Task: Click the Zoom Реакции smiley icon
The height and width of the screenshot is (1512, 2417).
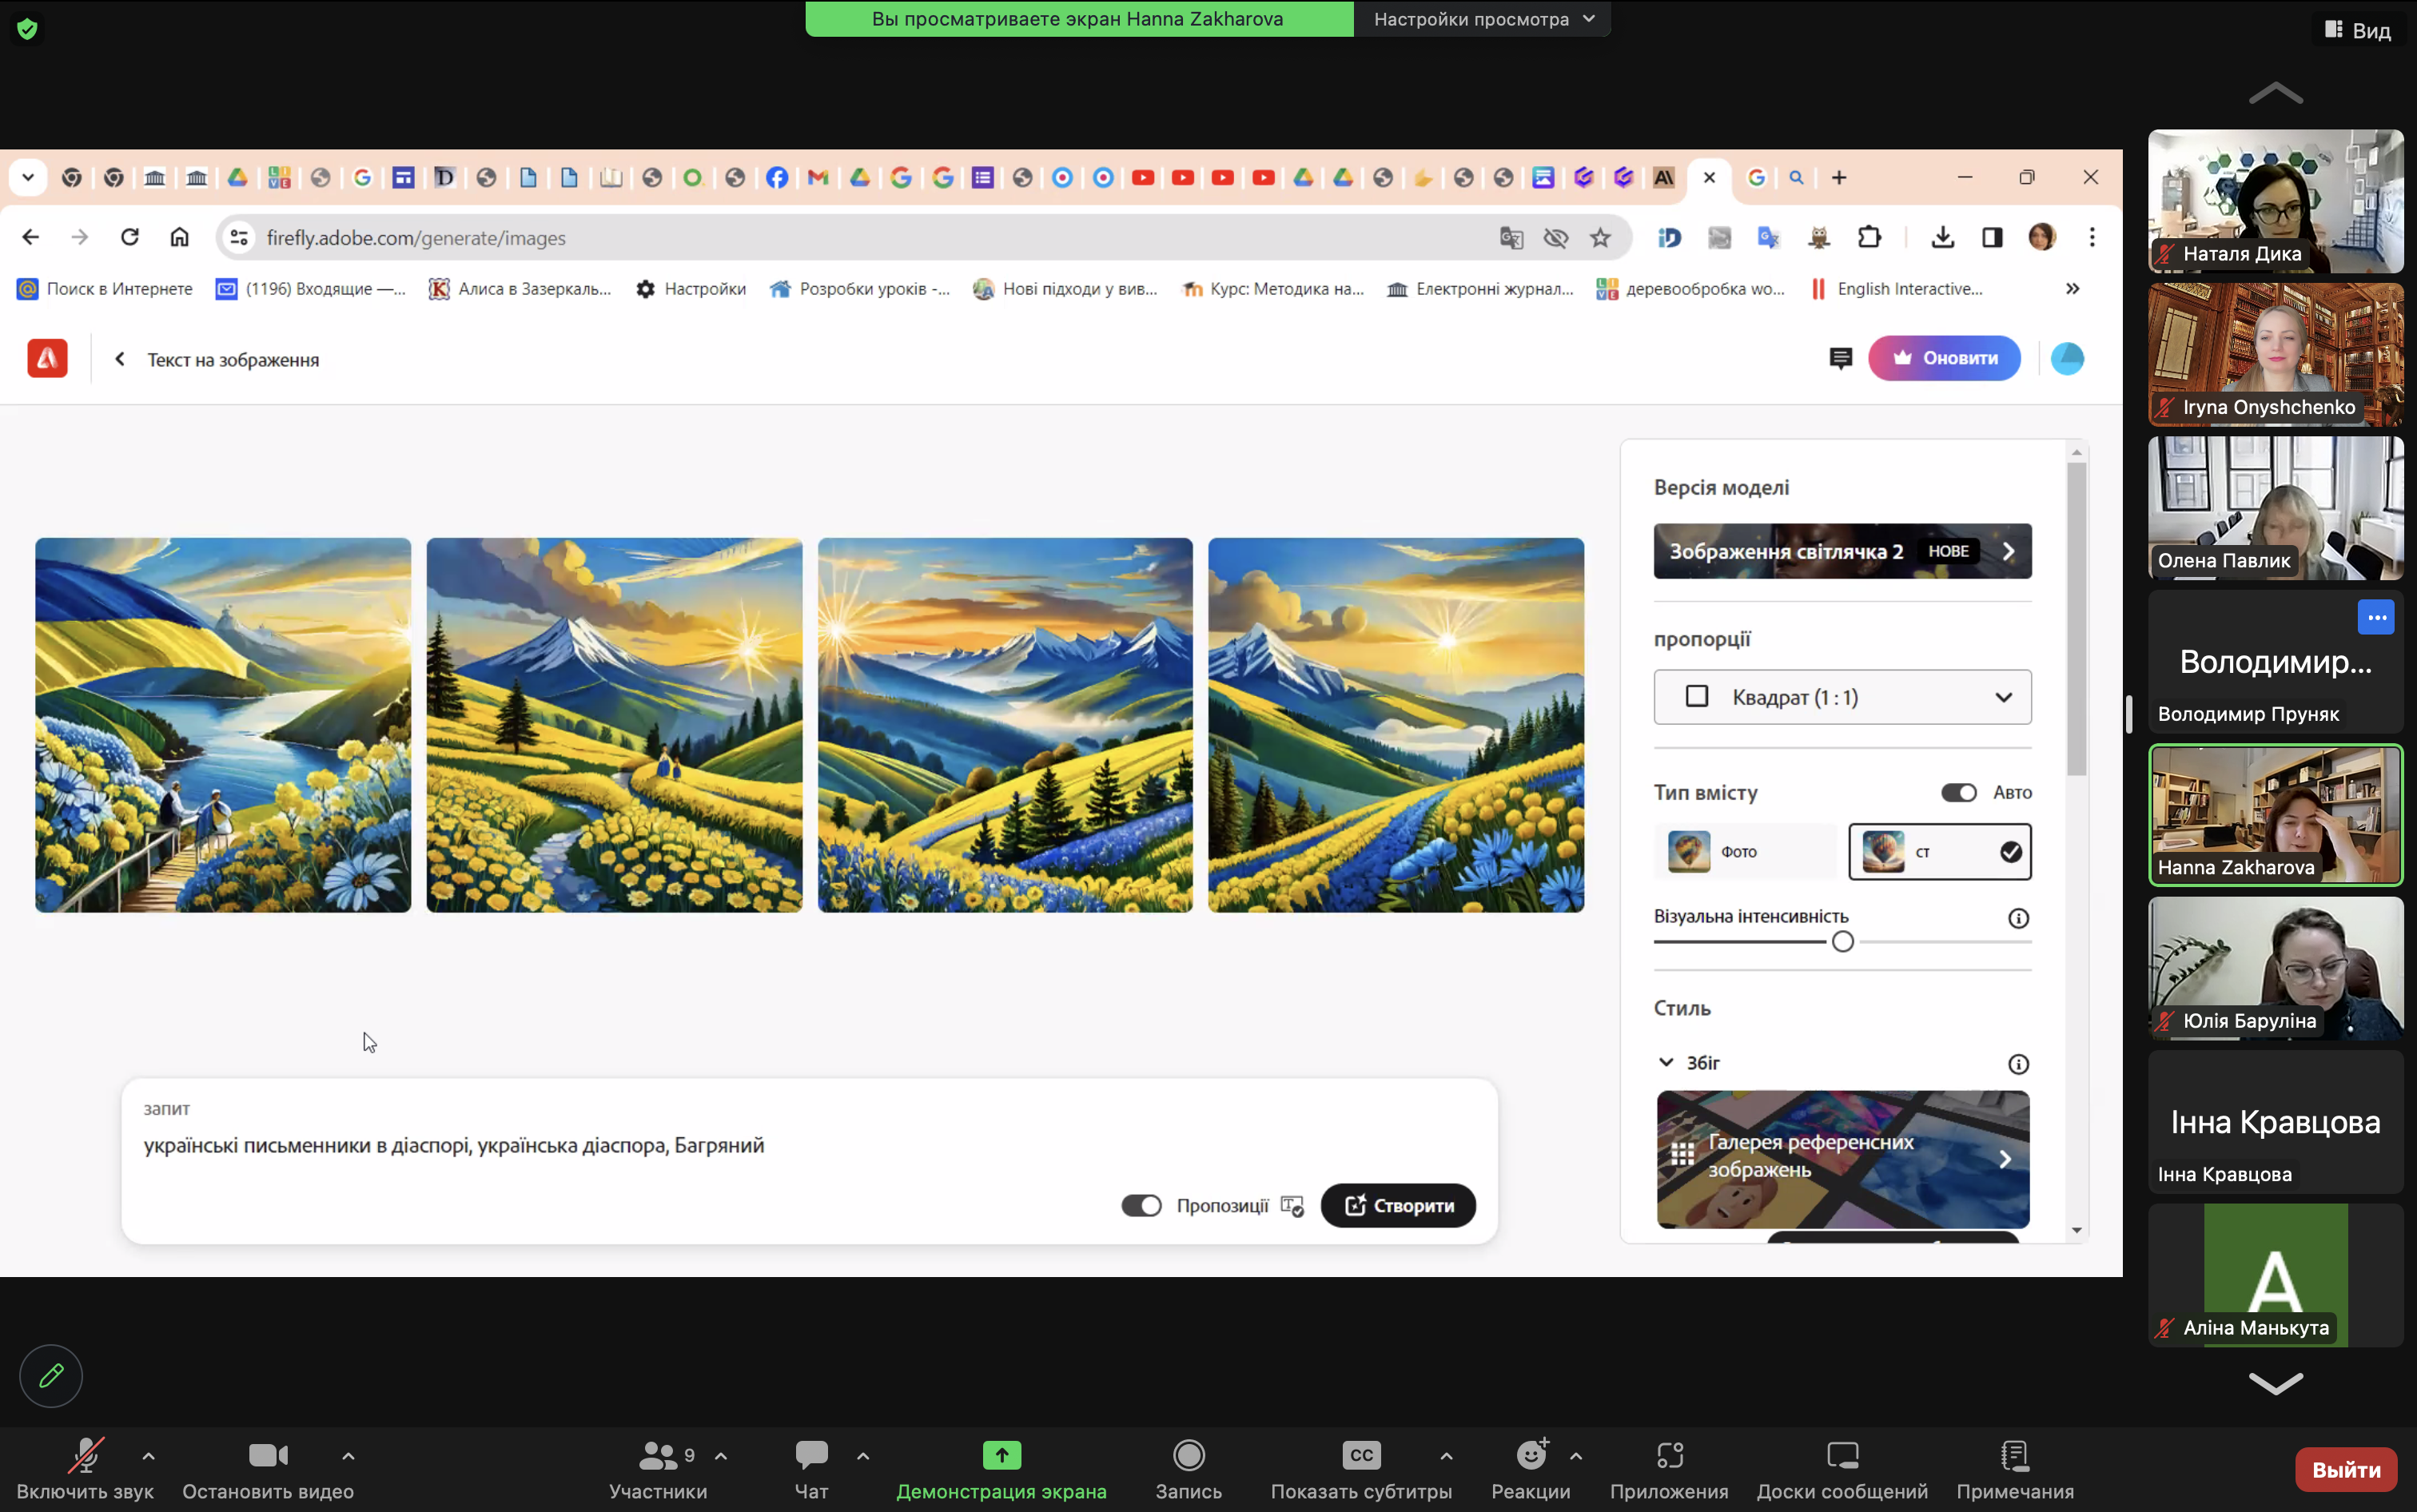Action: coord(1530,1456)
